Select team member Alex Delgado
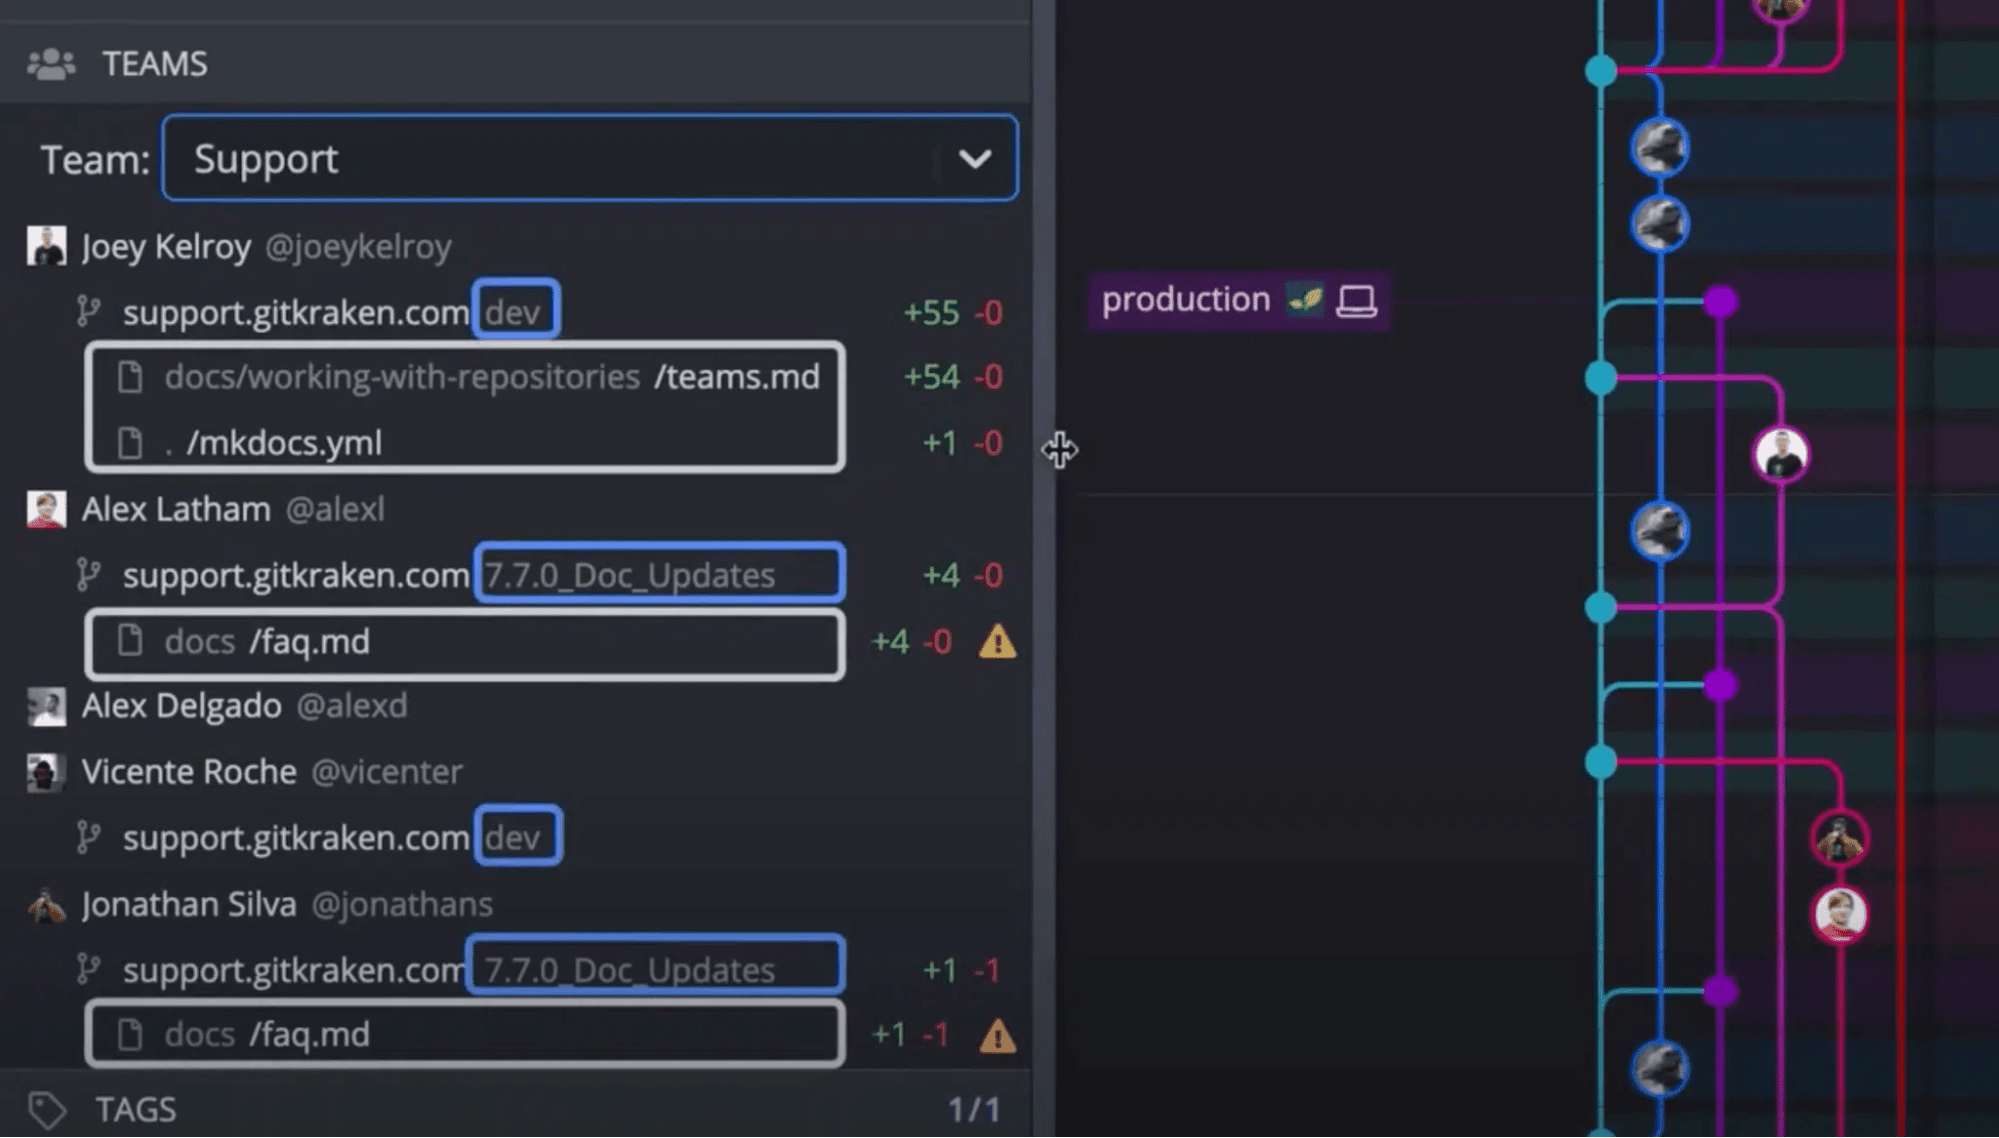This screenshot has height=1138, width=1999. click(x=181, y=706)
